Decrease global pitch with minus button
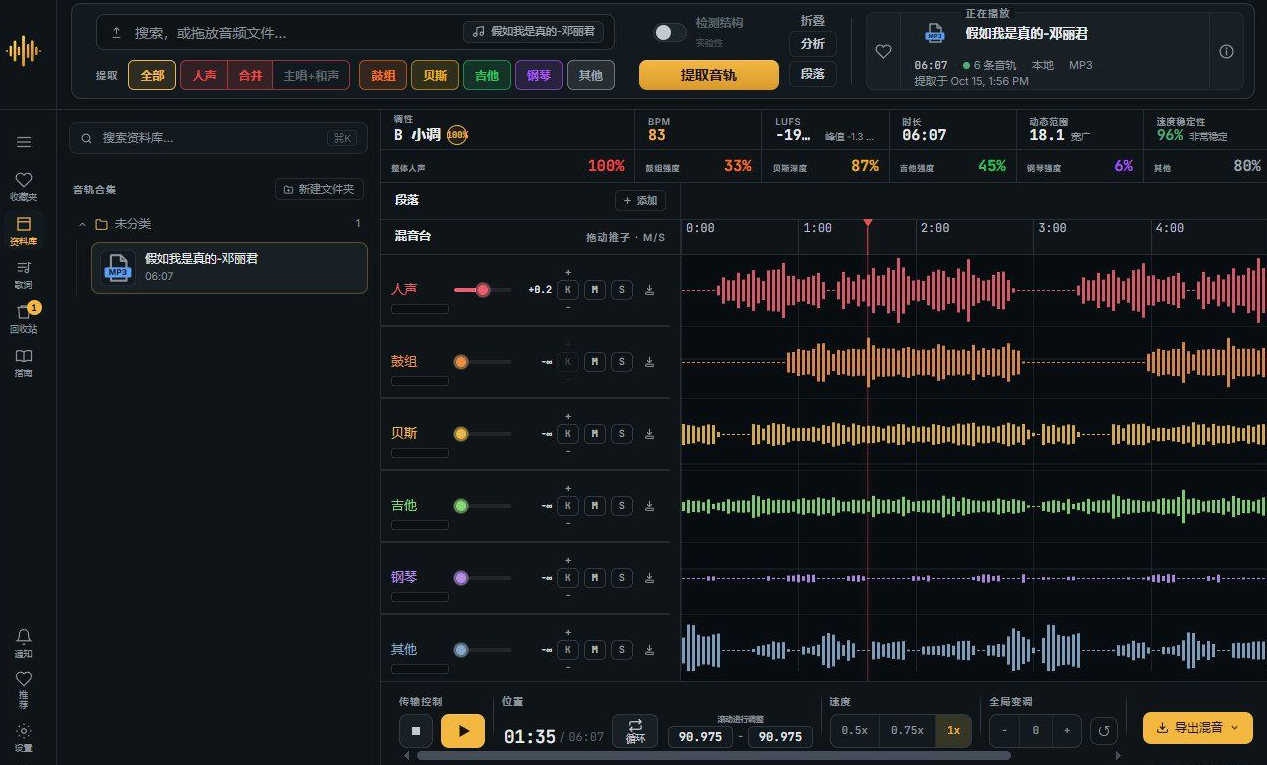 coord(1003,731)
